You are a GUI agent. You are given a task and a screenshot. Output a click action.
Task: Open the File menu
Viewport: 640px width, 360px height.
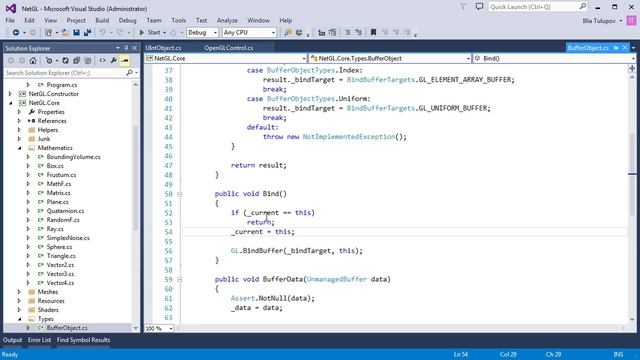pyautogui.click(x=10, y=20)
